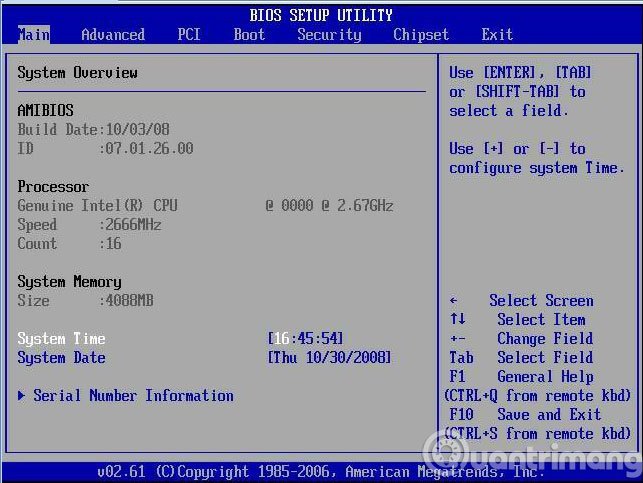This screenshot has width=643, height=483.
Task: Highlight the System Time label
Action: 61,339
